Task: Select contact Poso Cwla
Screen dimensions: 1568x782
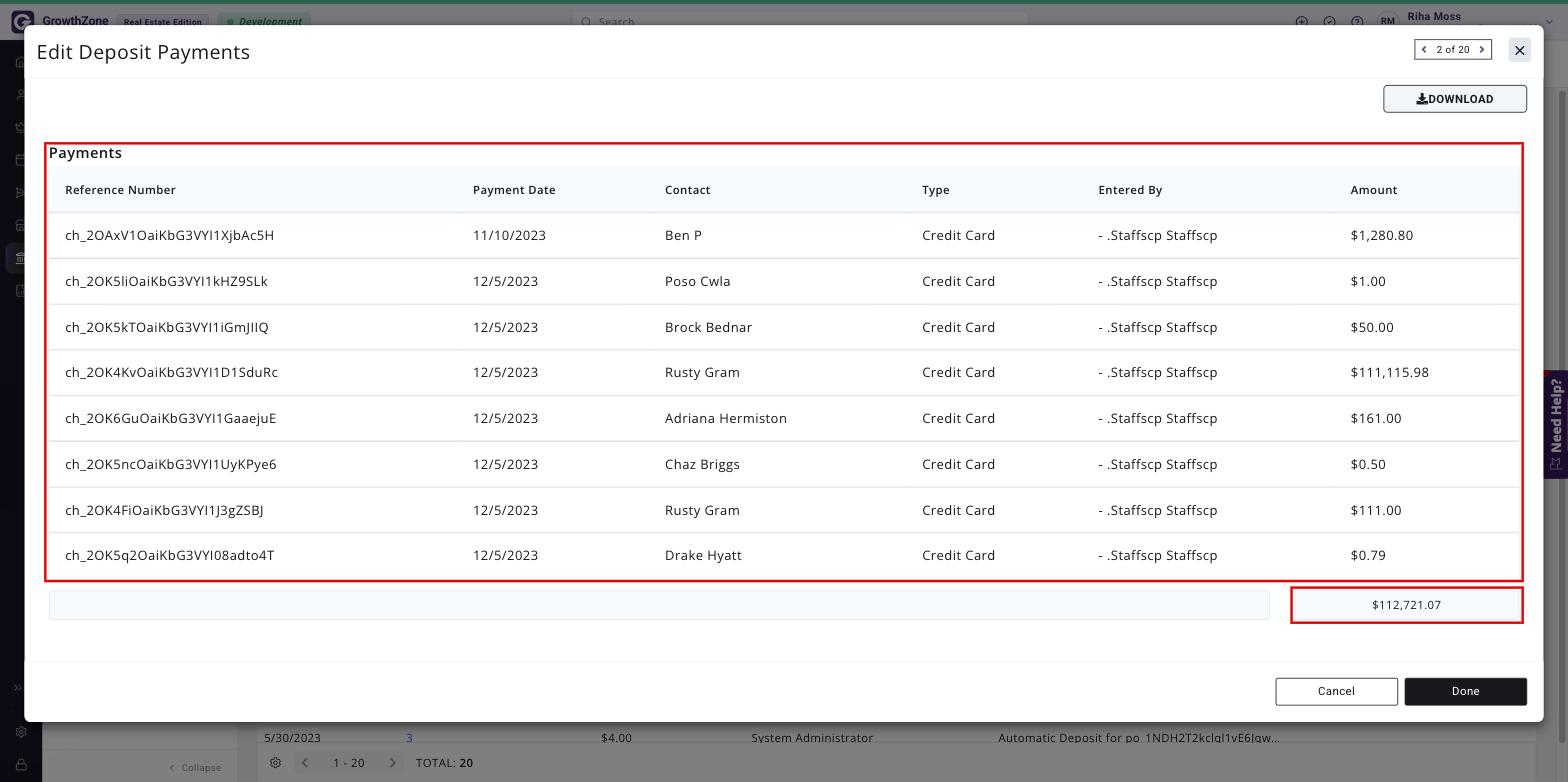Action: coord(698,282)
